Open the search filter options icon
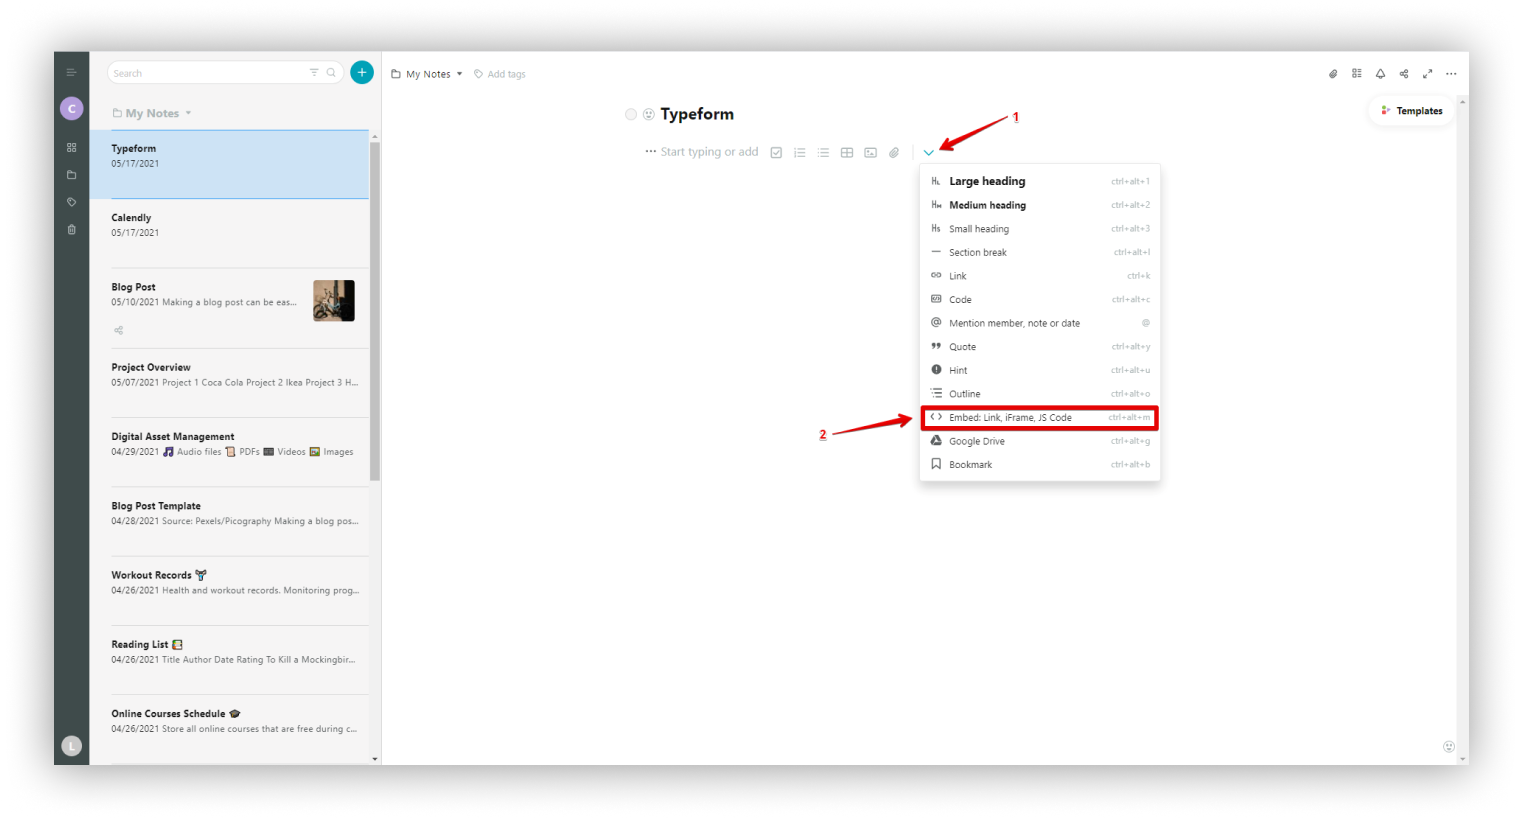This screenshot has height=819, width=1521. 314,73
